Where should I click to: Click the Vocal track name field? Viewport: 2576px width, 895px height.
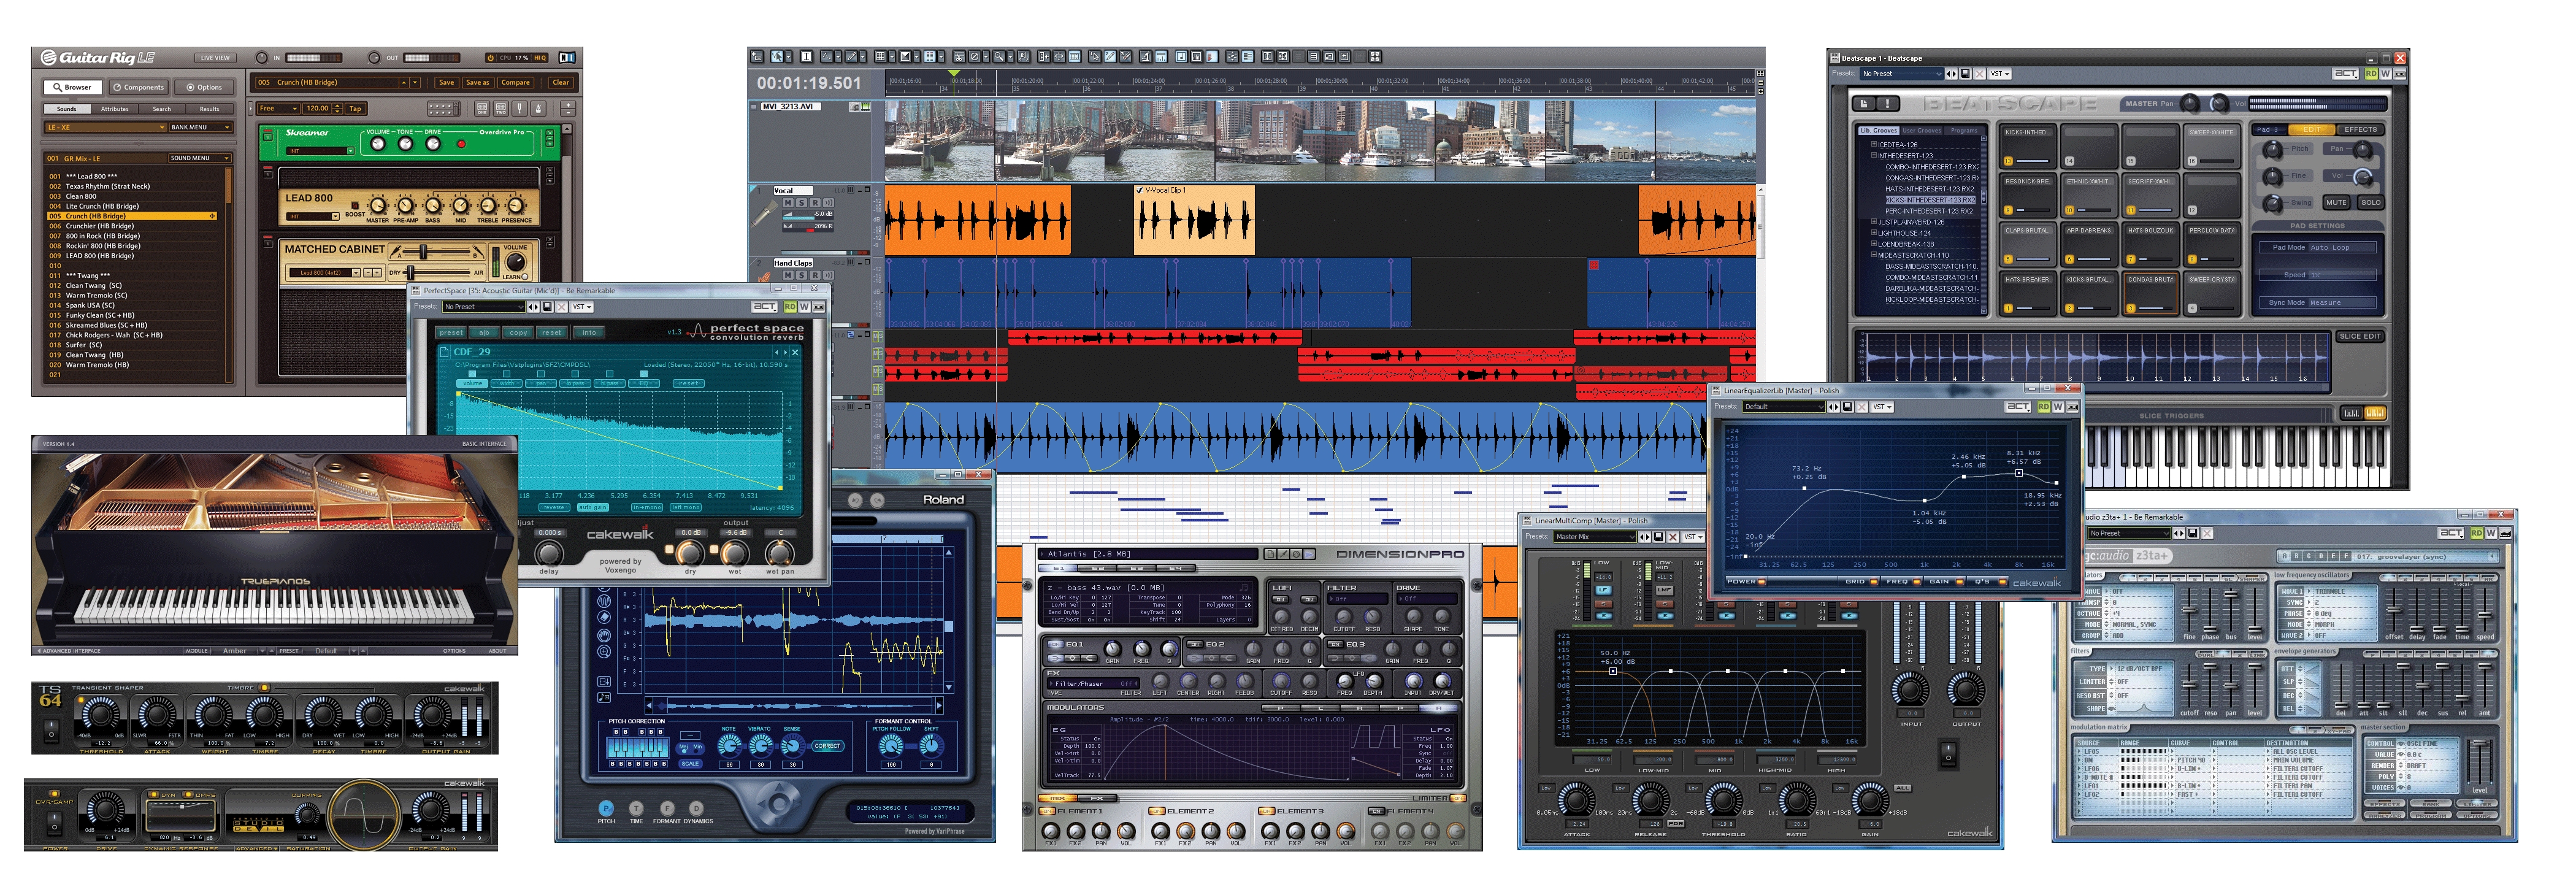click(x=794, y=191)
